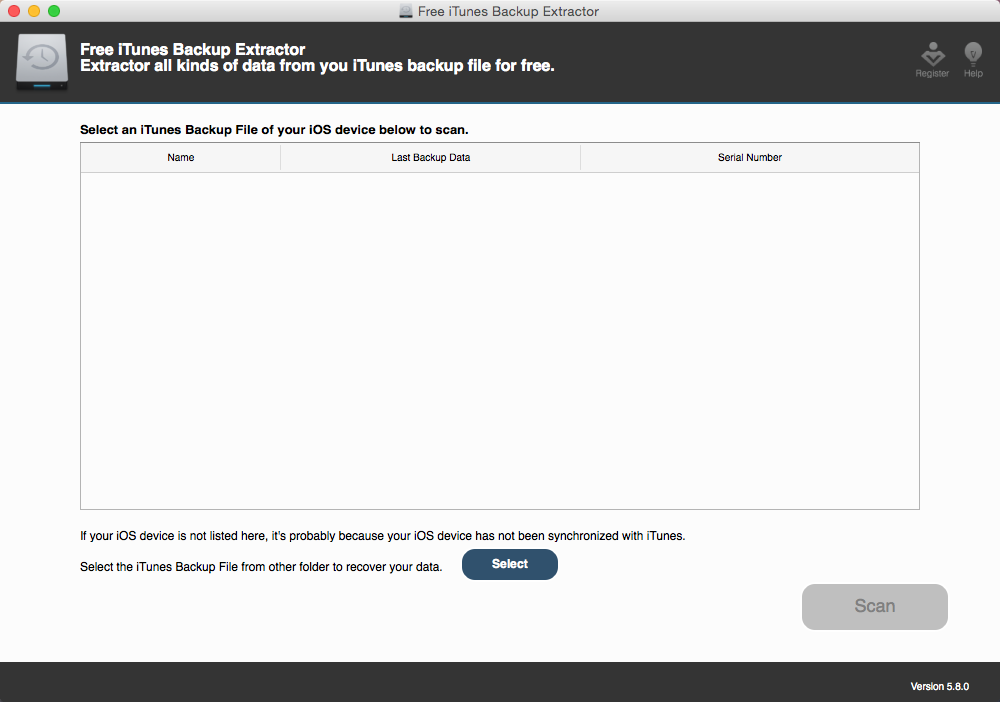Screen dimensions: 1000x702
Task: Click the 'iOS device is not listed' notice
Action: (382, 536)
